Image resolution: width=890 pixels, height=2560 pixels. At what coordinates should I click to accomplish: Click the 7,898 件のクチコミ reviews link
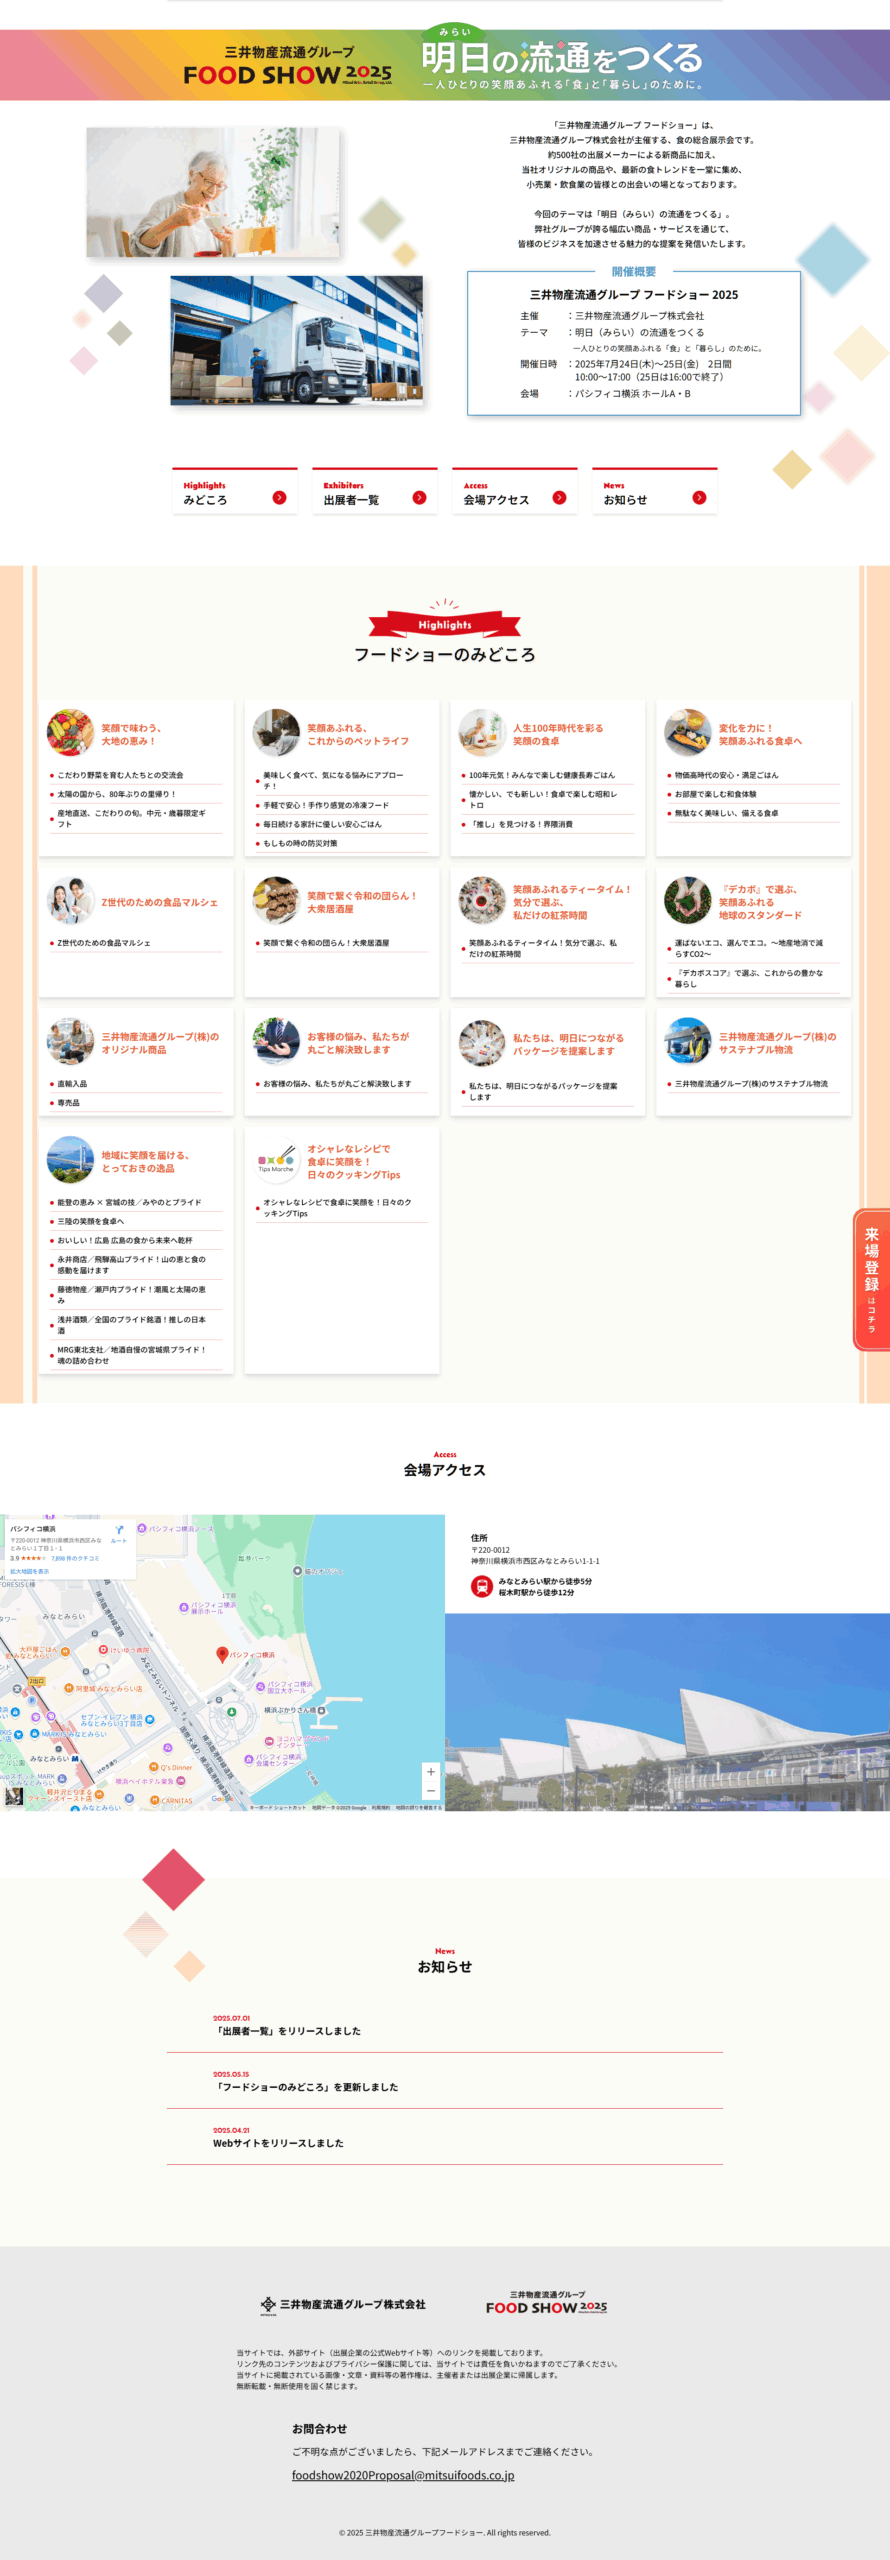pos(75,1558)
